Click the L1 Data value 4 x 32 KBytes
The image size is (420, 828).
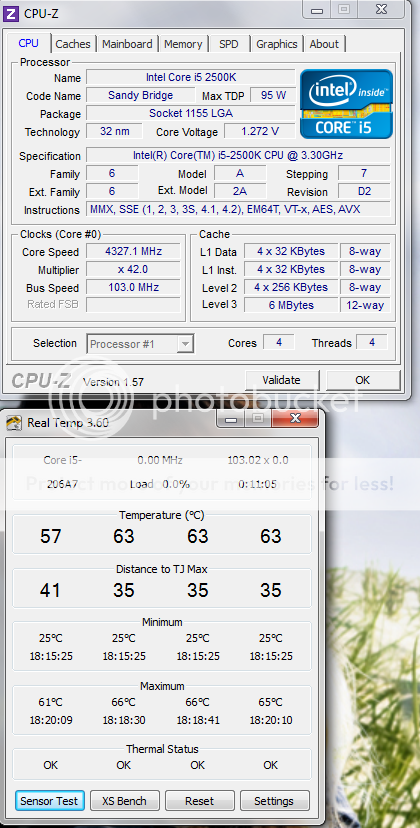pos(291,251)
